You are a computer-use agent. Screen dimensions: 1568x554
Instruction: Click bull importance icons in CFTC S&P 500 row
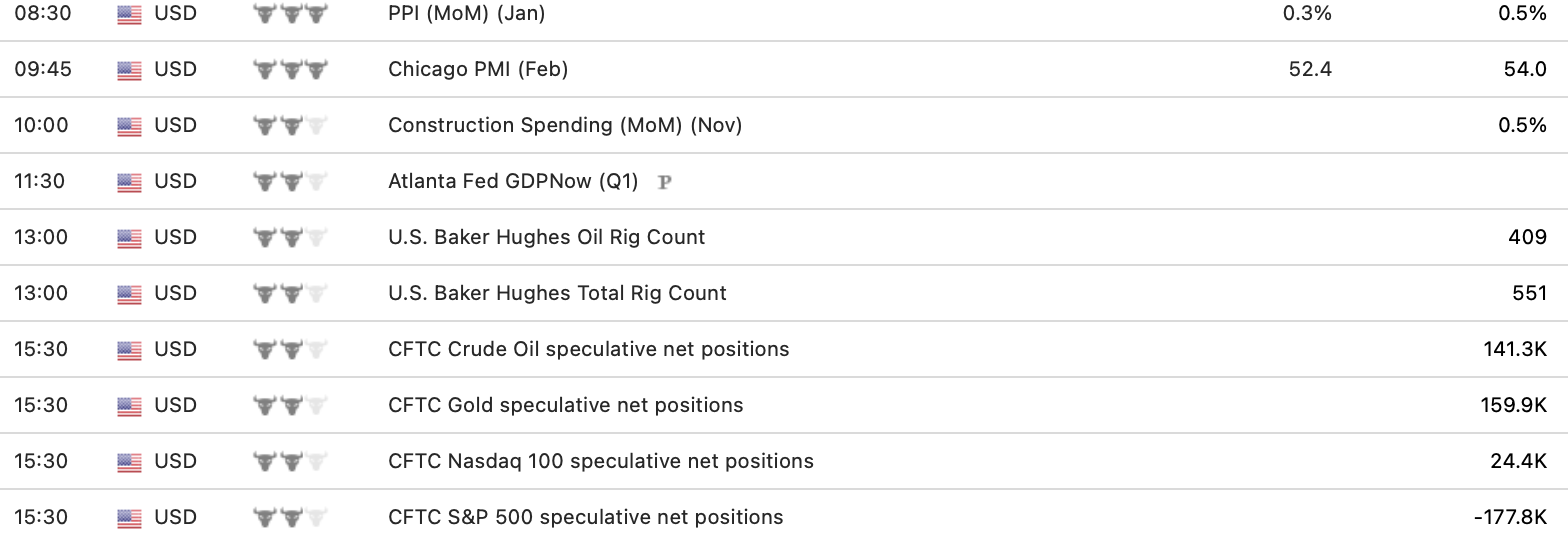click(x=290, y=518)
